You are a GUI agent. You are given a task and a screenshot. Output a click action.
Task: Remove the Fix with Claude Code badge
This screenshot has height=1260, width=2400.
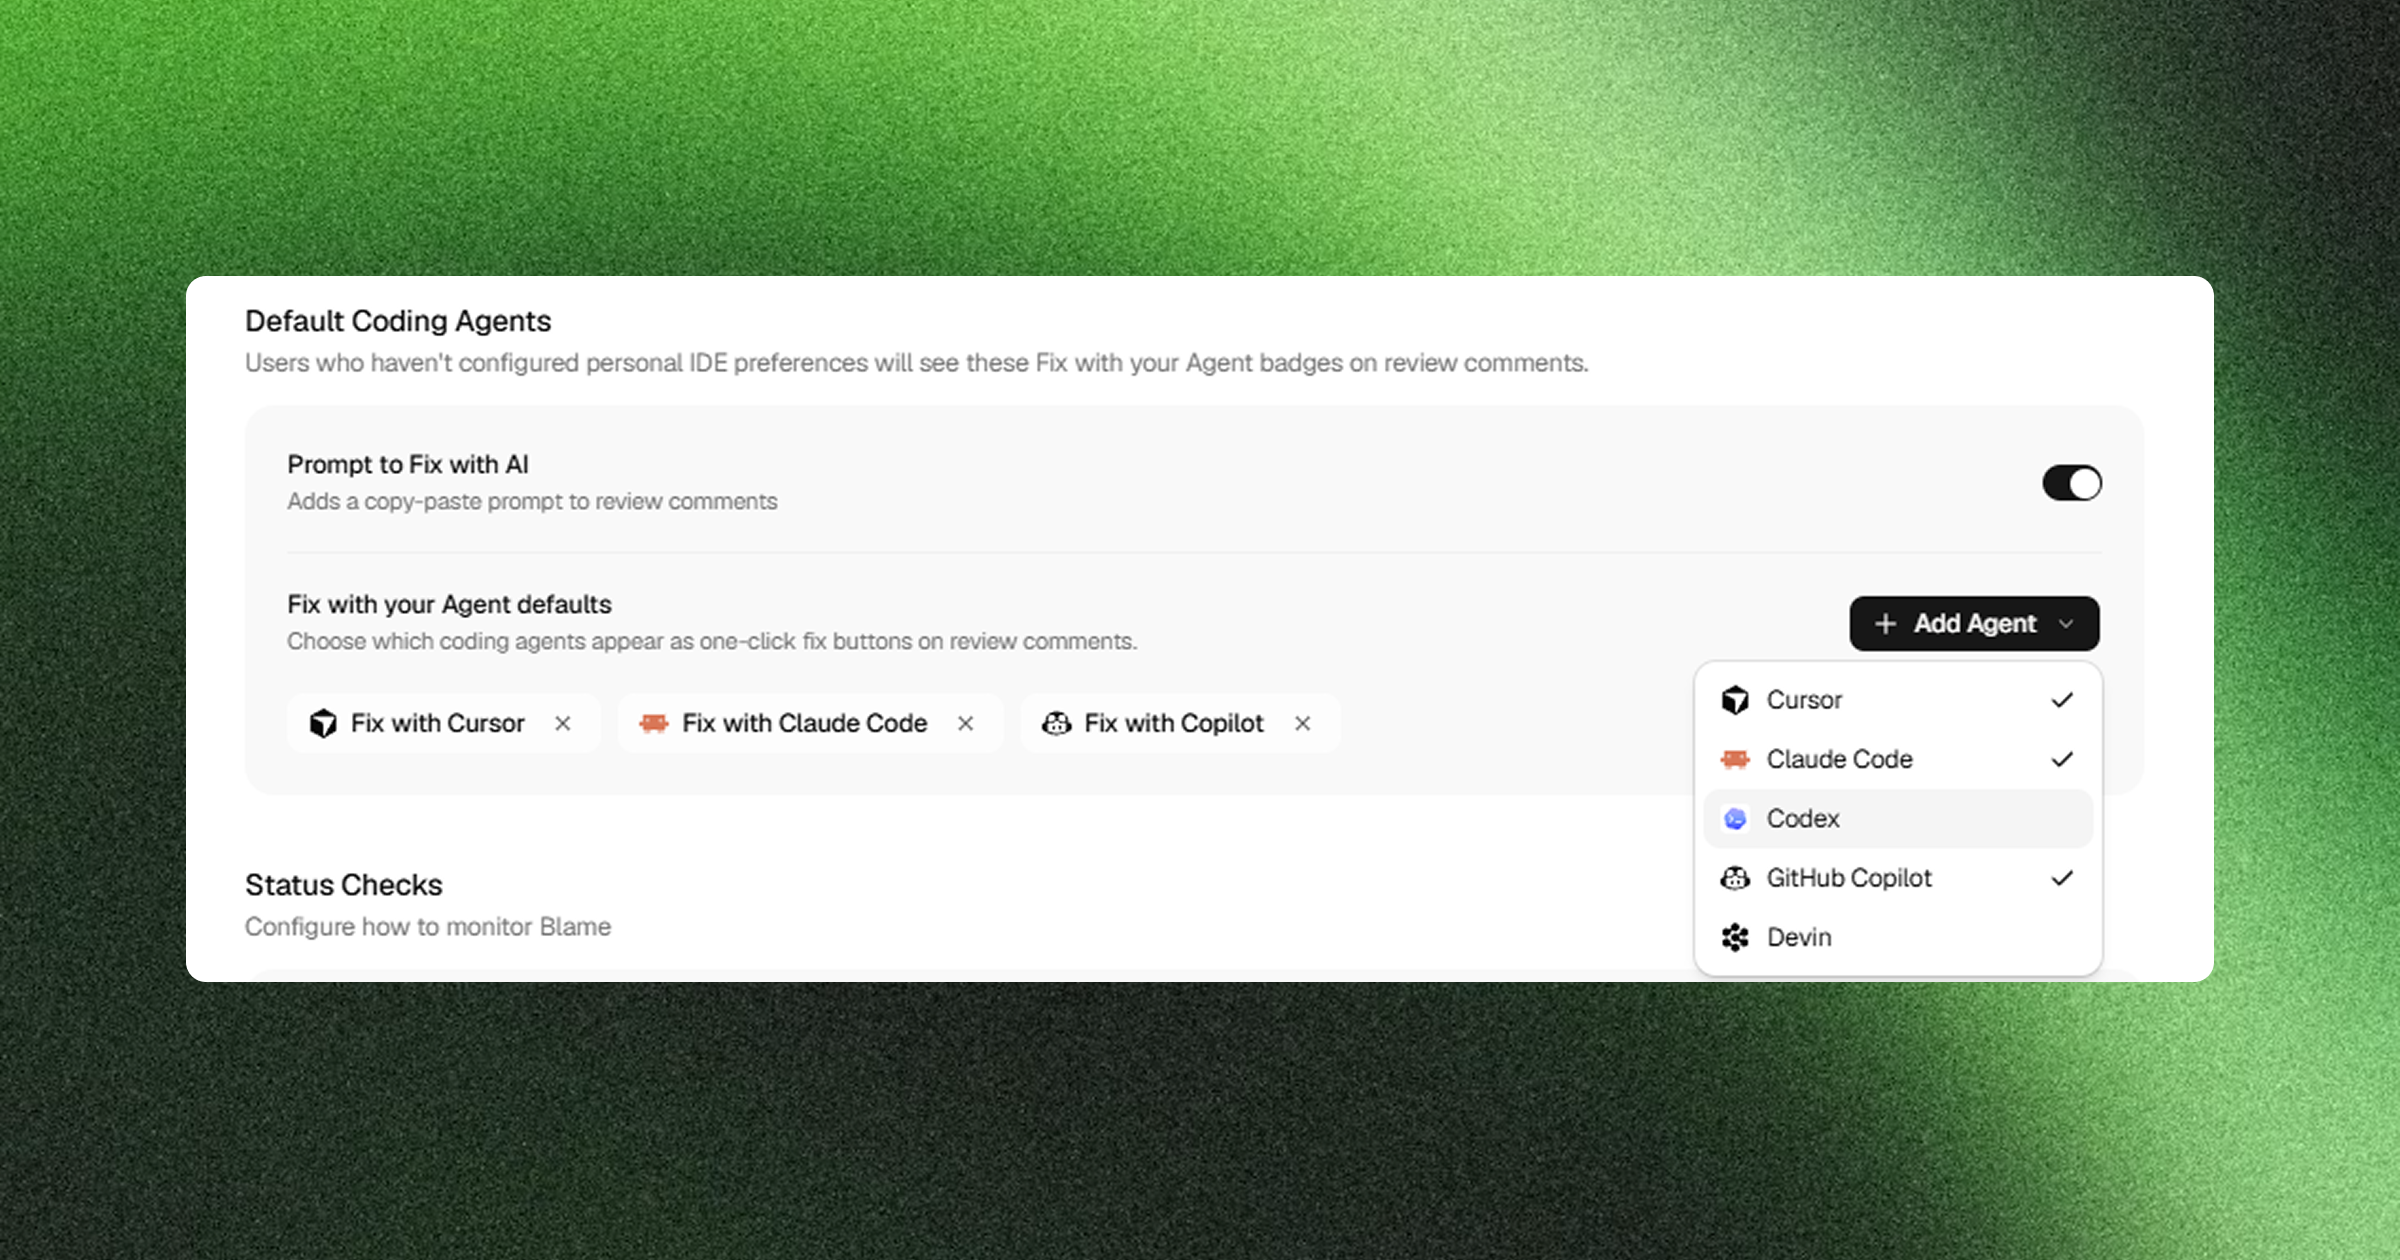click(965, 723)
